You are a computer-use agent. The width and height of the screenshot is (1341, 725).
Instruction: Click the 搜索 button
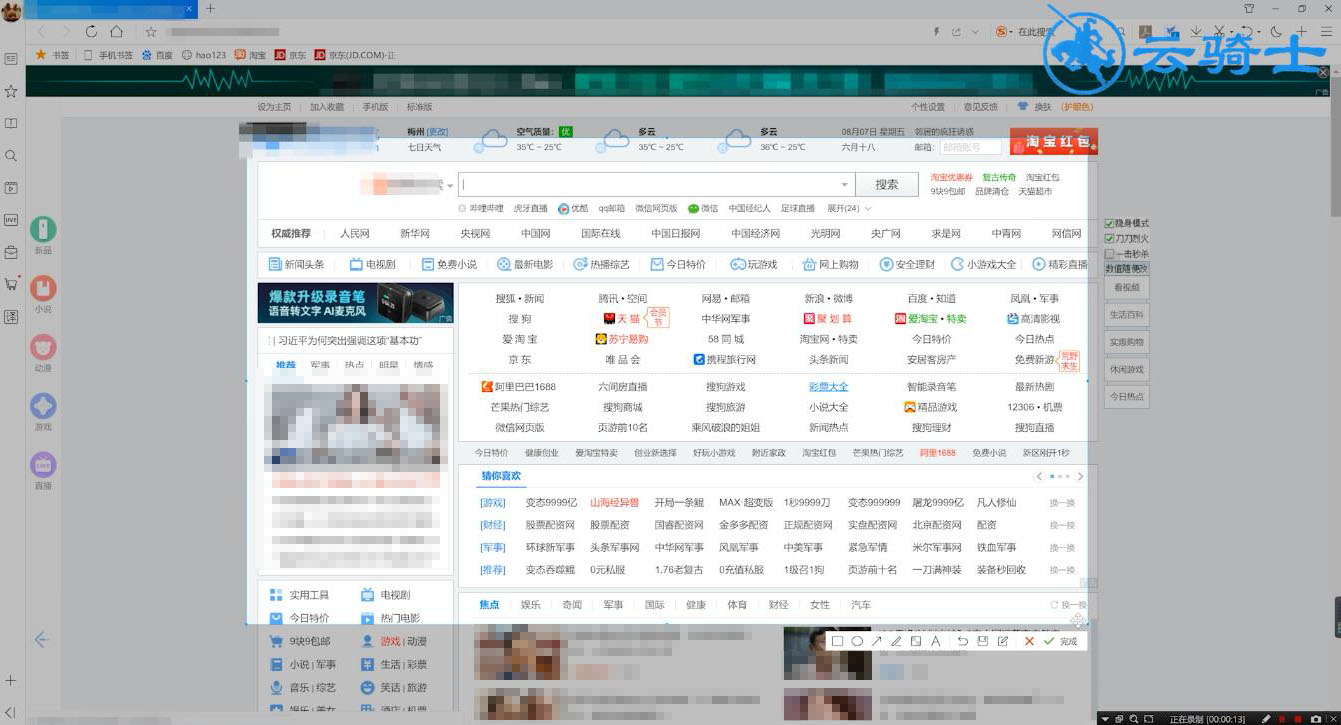(887, 184)
